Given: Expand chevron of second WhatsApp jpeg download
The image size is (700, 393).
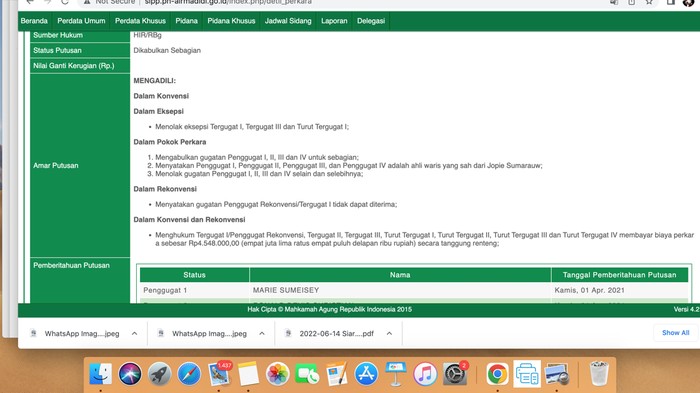Looking at the screenshot, I should (x=262, y=333).
